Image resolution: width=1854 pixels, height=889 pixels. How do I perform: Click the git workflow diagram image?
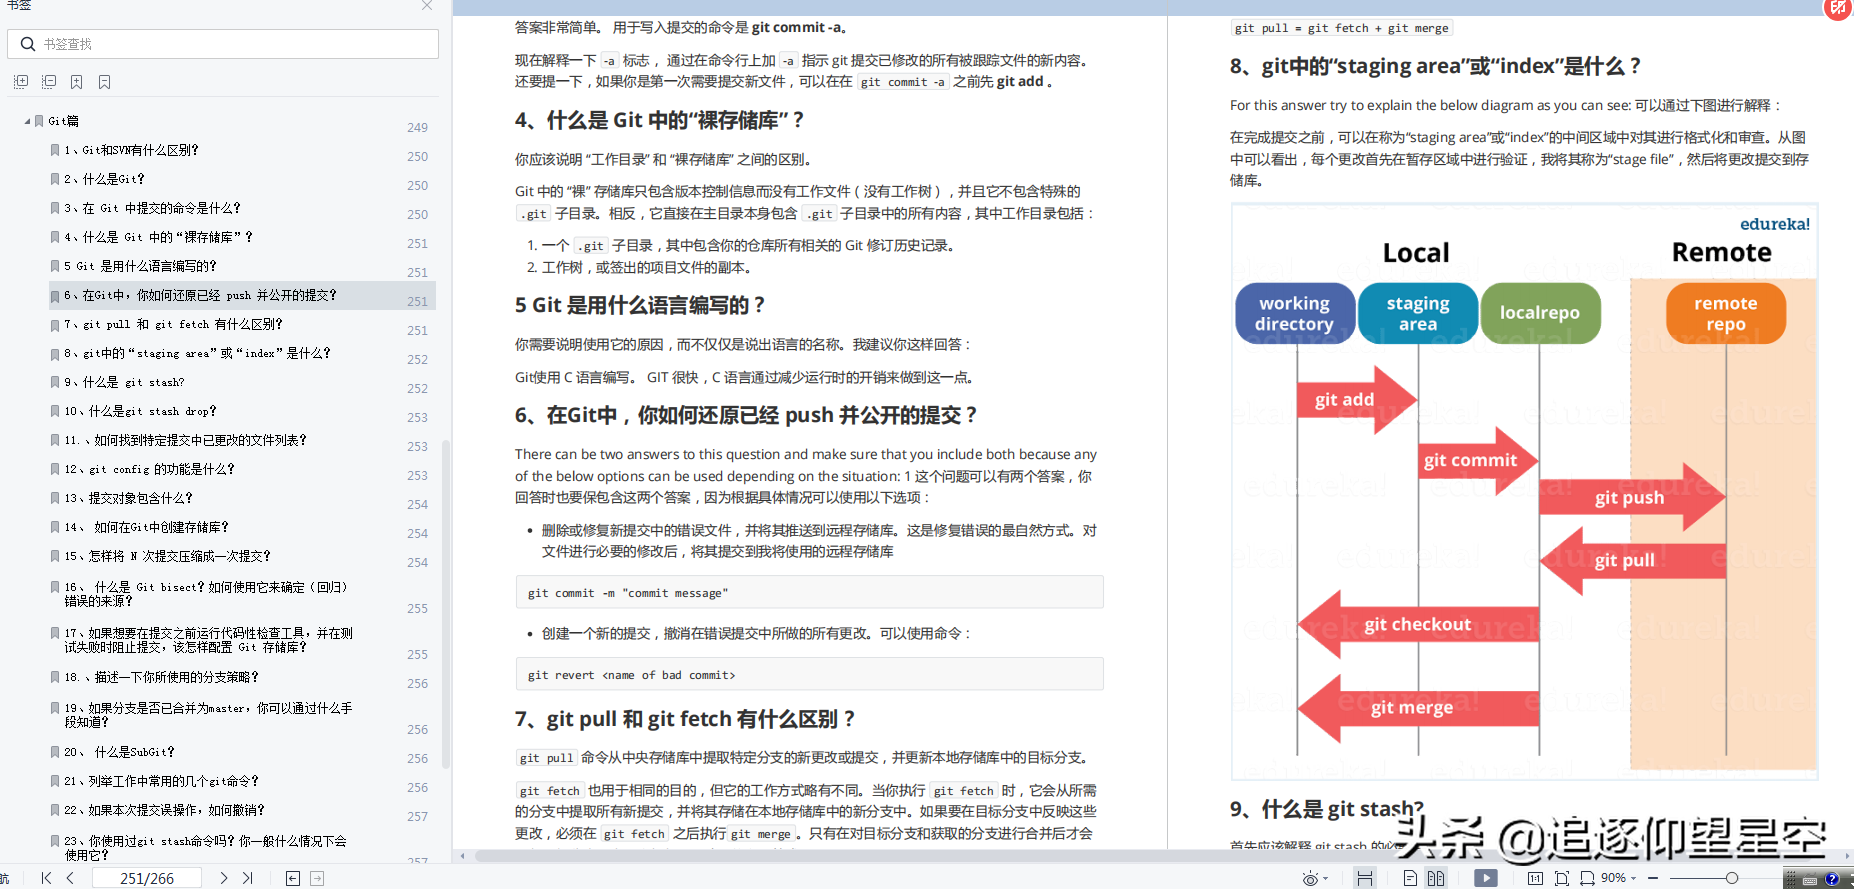pos(1524,492)
